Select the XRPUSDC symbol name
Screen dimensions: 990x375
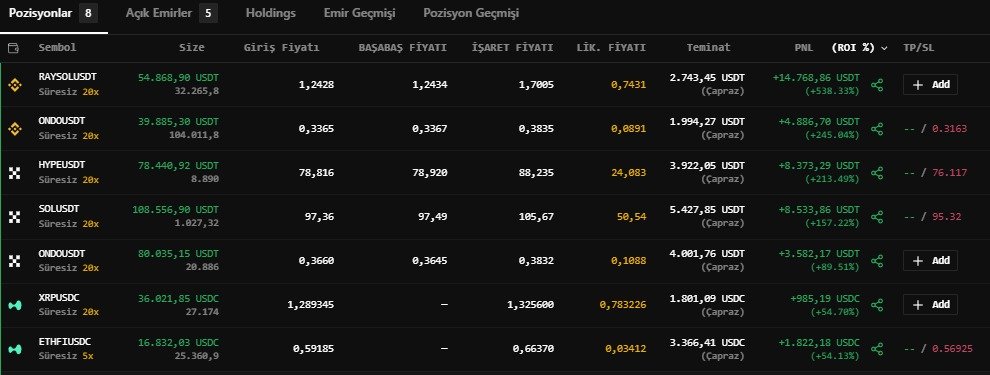(x=59, y=297)
